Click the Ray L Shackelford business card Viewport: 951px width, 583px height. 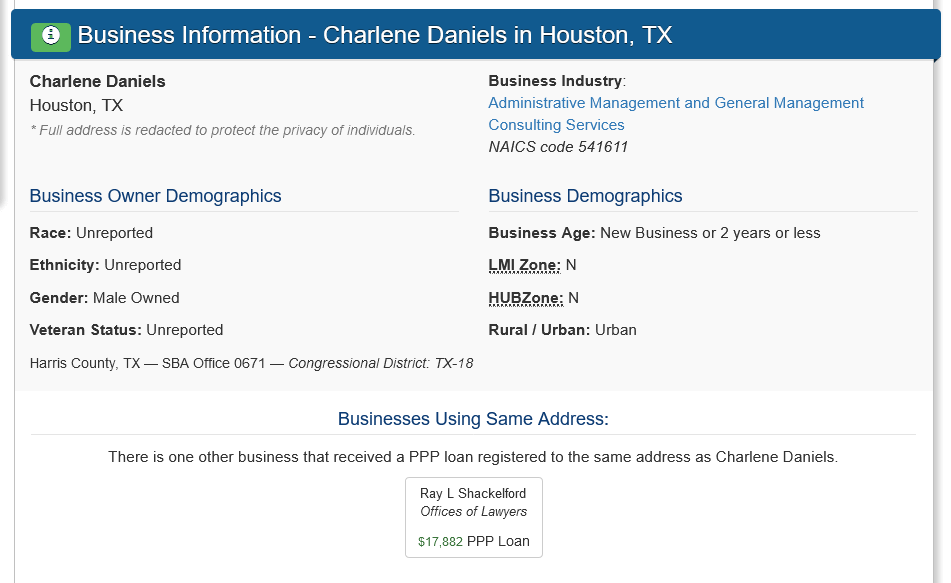tap(473, 517)
